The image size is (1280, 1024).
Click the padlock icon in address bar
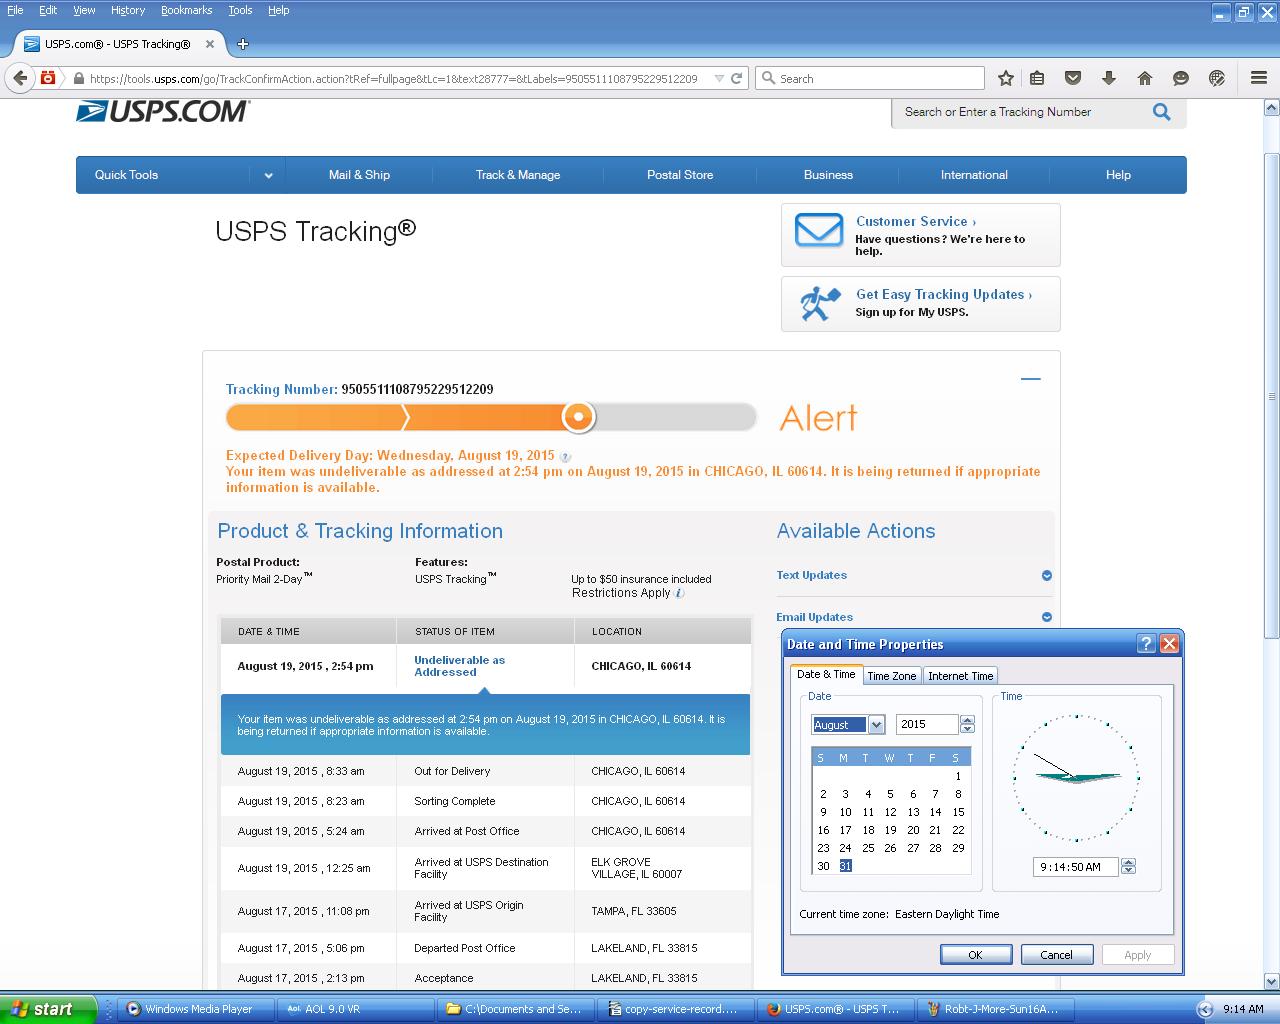(x=78, y=78)
